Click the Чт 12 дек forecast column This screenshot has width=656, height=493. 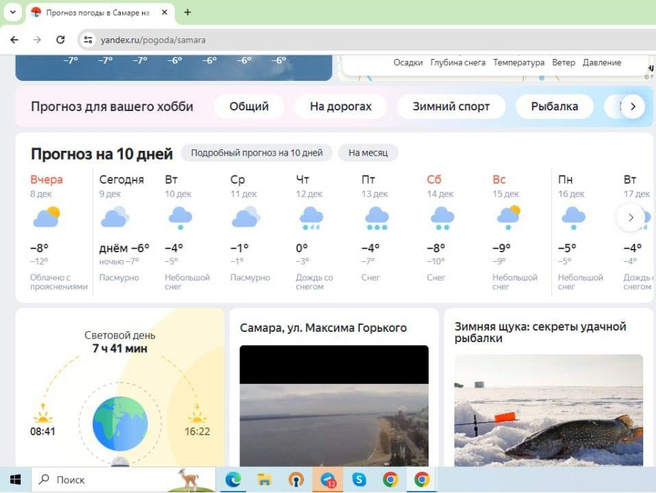317,232
